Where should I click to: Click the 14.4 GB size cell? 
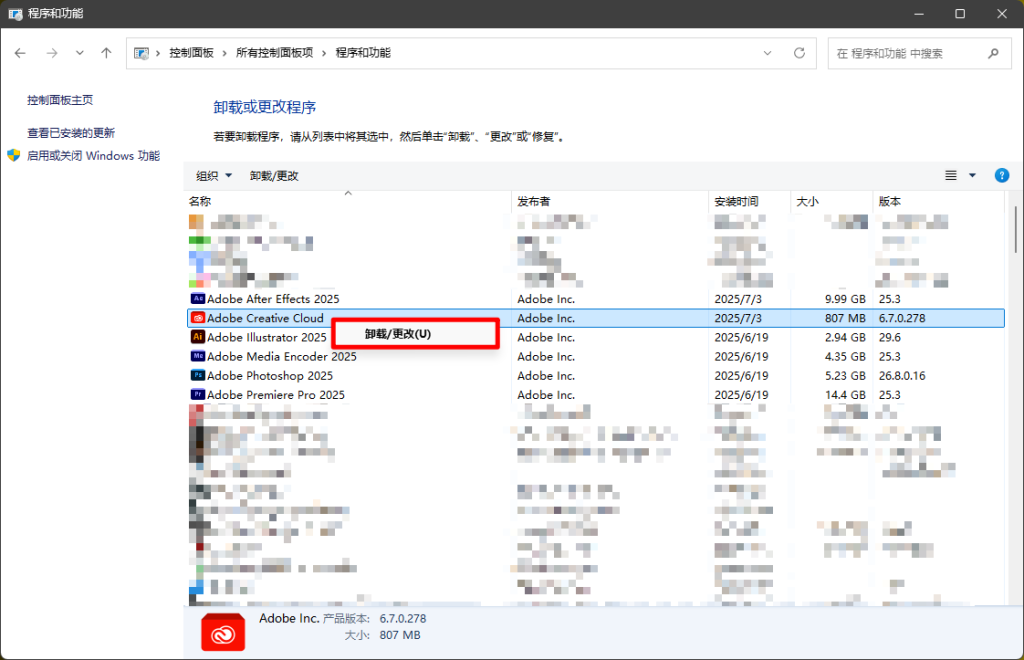tap(845, 395)
